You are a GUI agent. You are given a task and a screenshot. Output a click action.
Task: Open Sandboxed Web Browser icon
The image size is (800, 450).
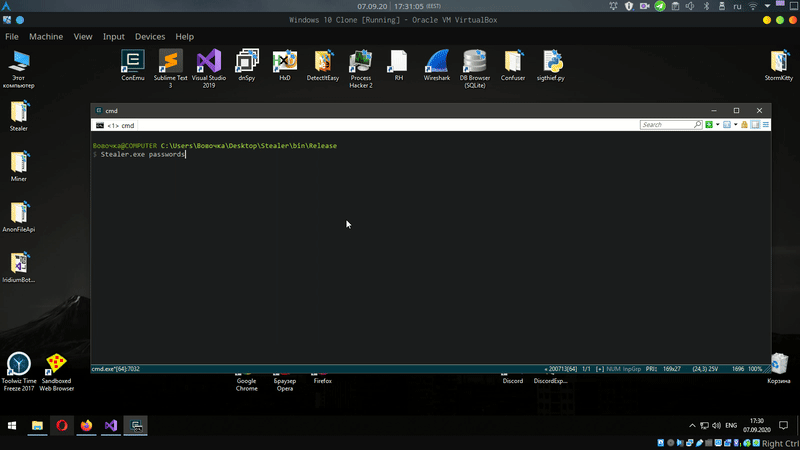click(57, 371)
